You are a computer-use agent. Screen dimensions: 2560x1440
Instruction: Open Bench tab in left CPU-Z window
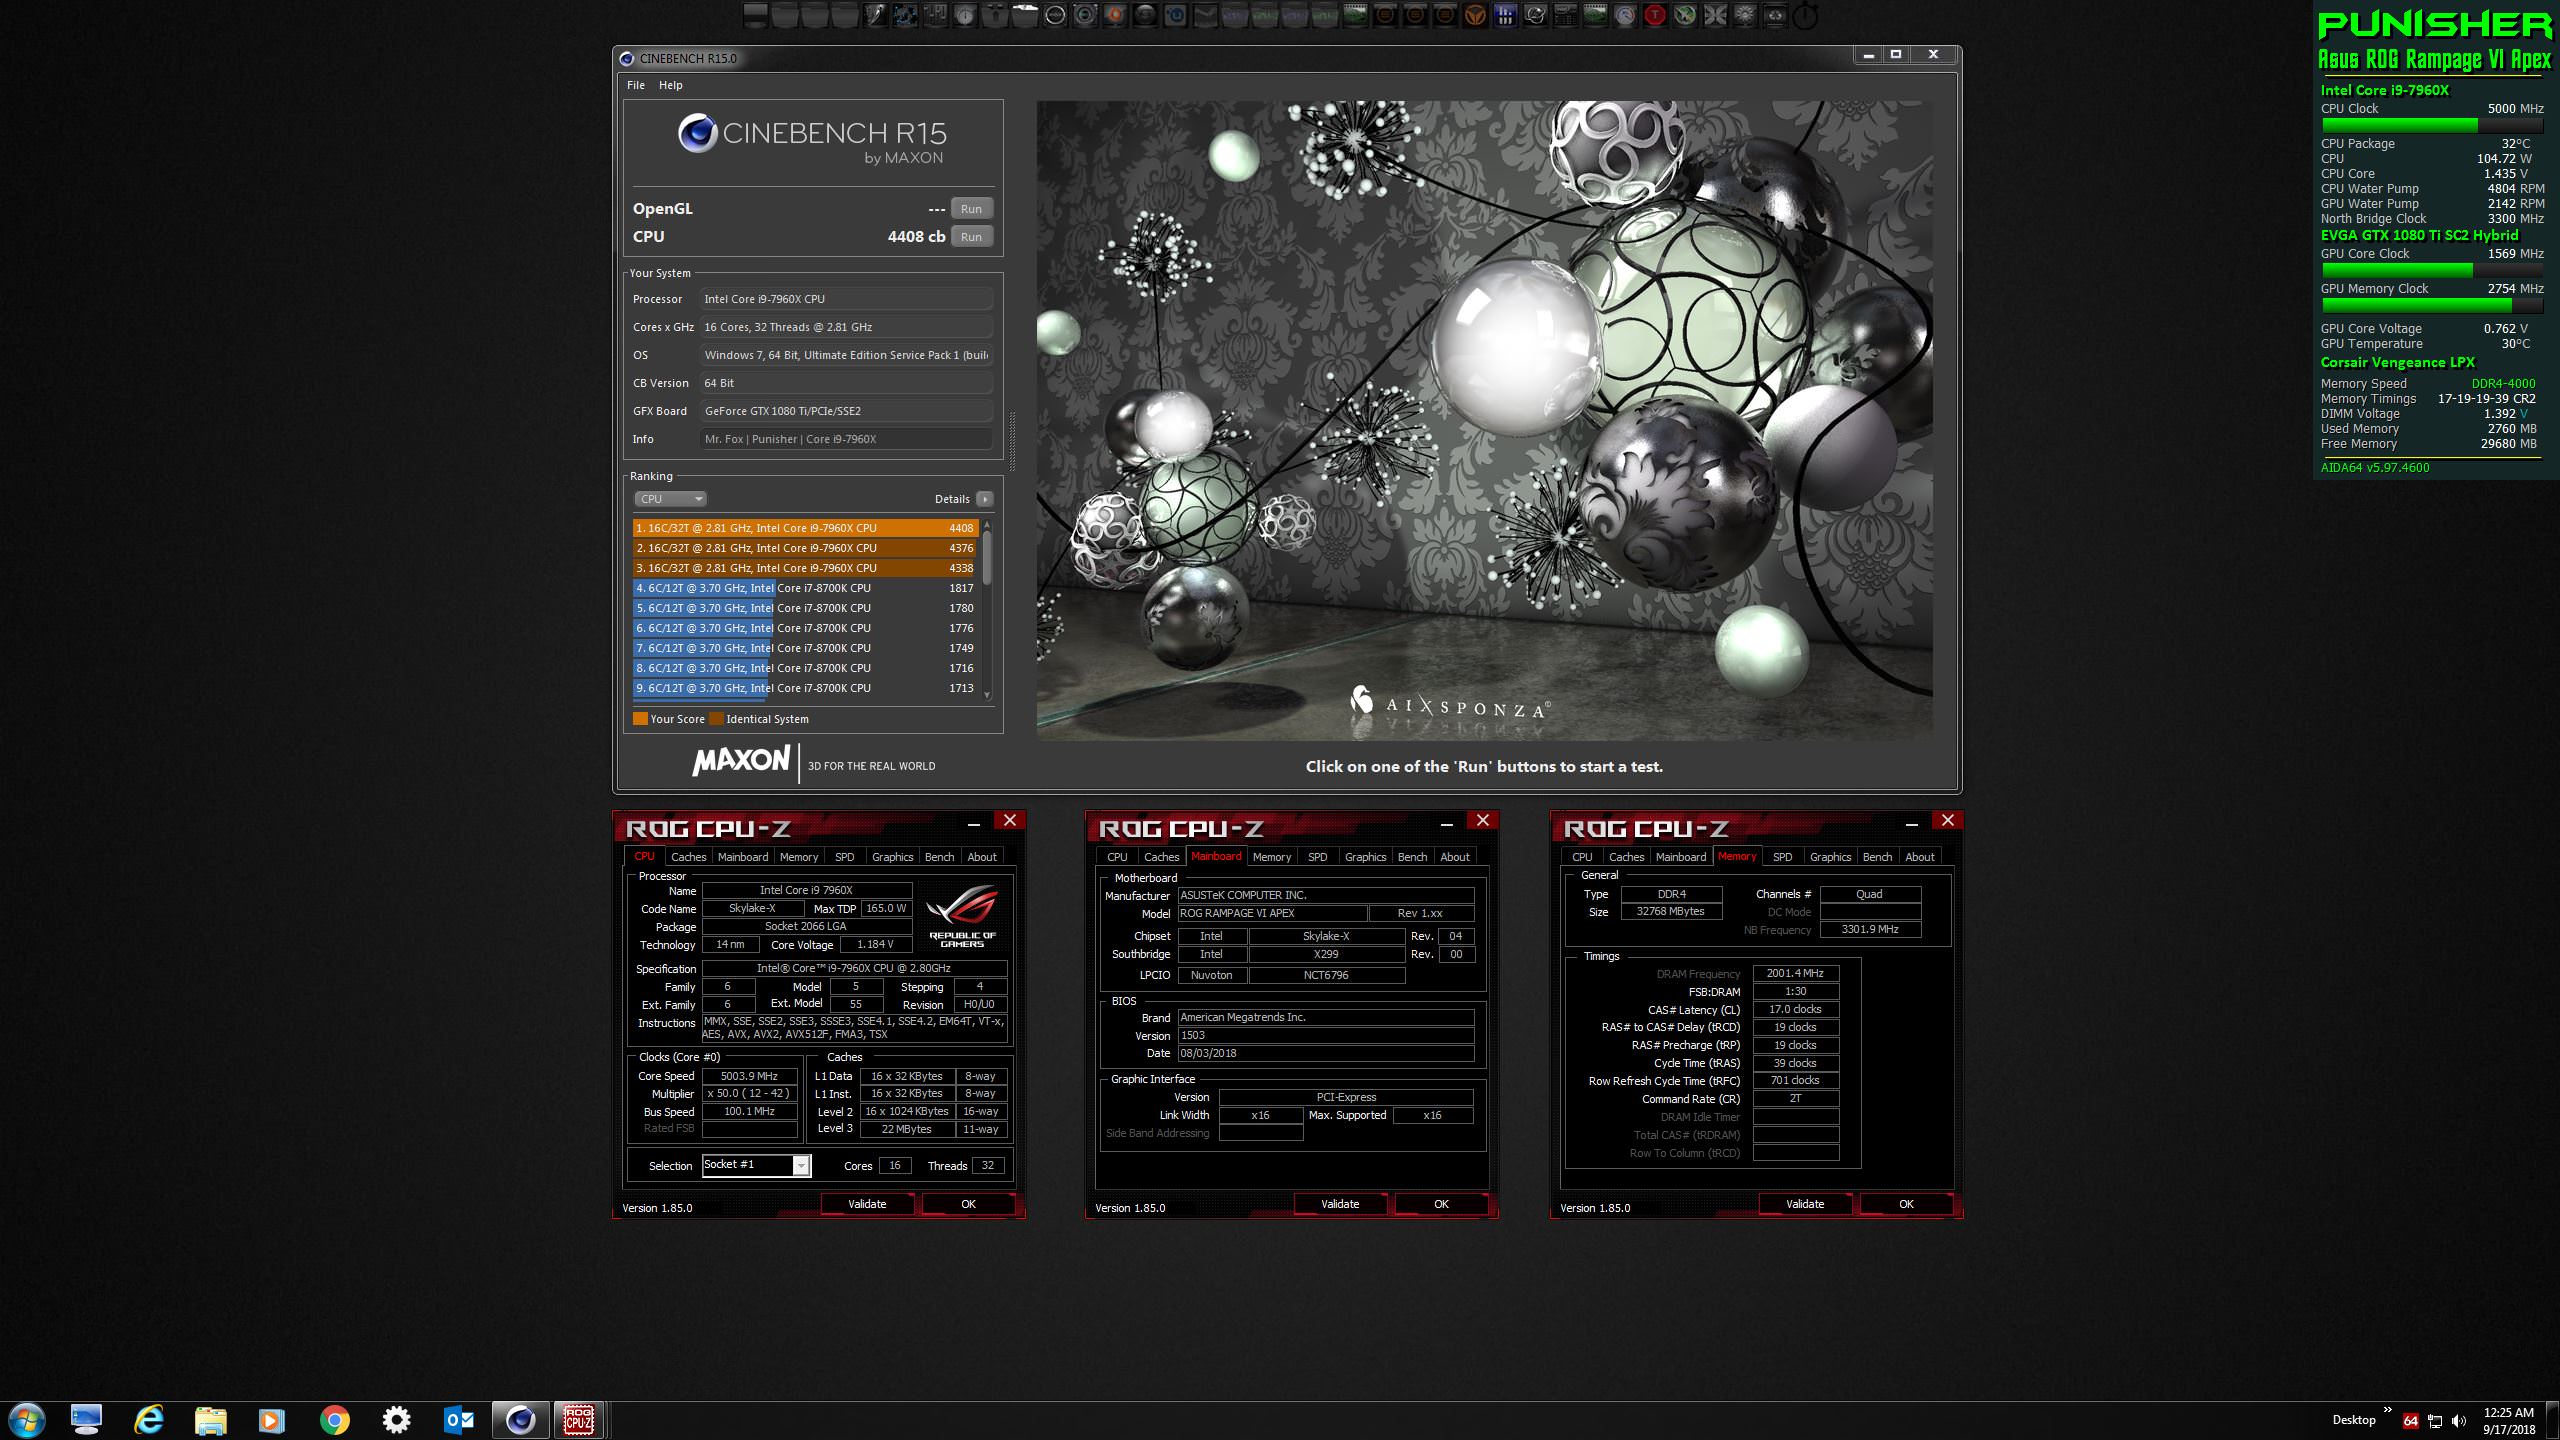point(939,857)
